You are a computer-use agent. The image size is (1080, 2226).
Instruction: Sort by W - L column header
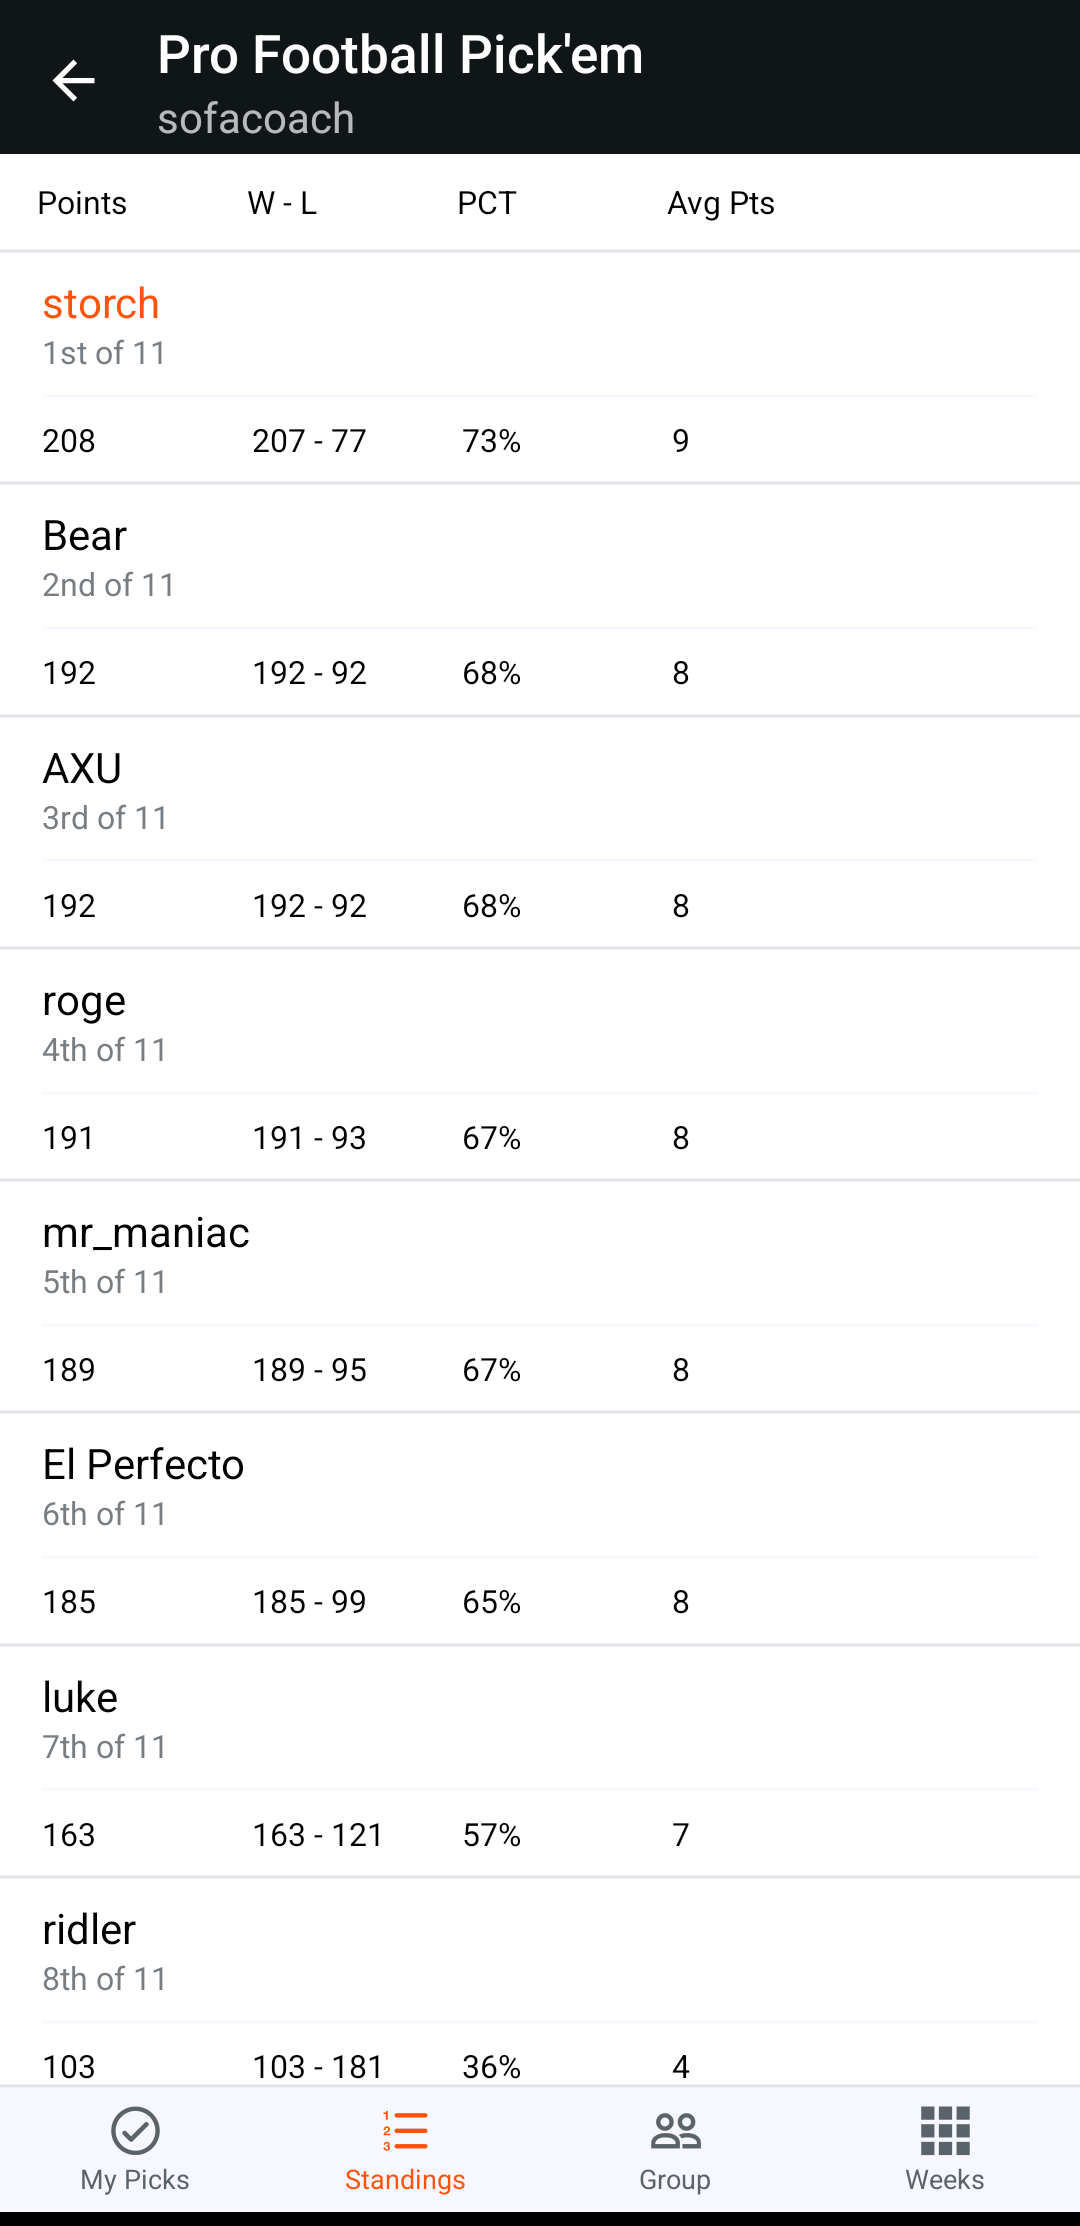coord(282,203)
